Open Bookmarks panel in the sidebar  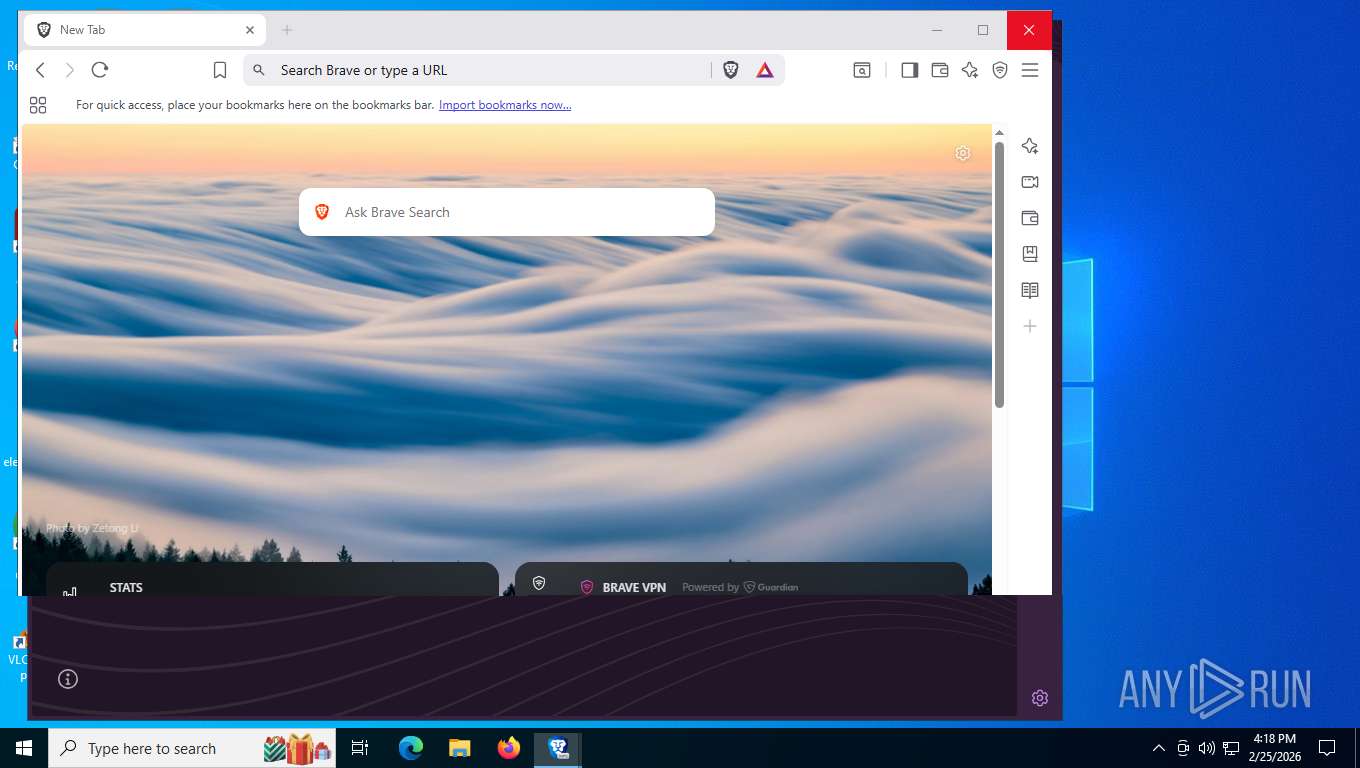[x=1030, y=254]
